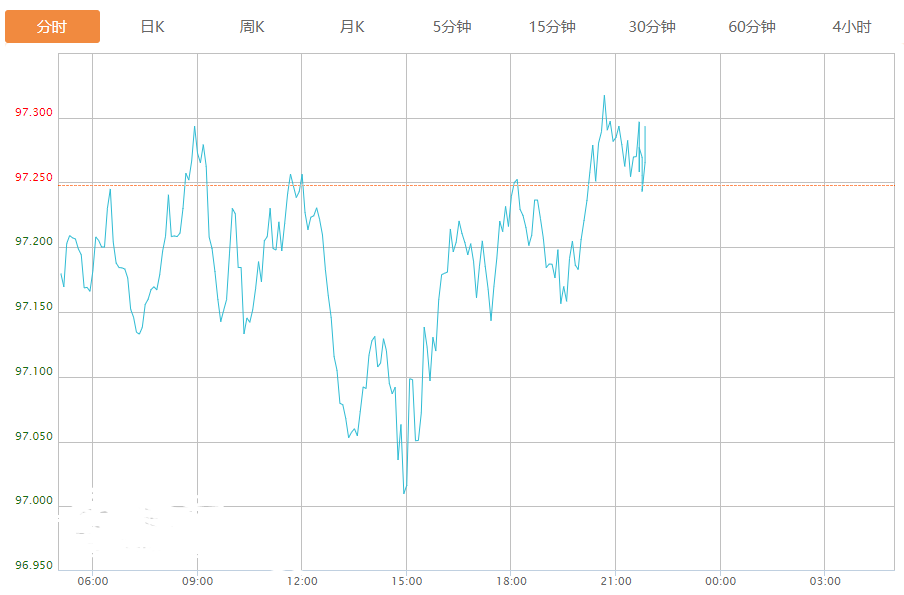Select the 分时 intraday tab
This screenshot has height=595, width=904.
[x=52, y=27]
